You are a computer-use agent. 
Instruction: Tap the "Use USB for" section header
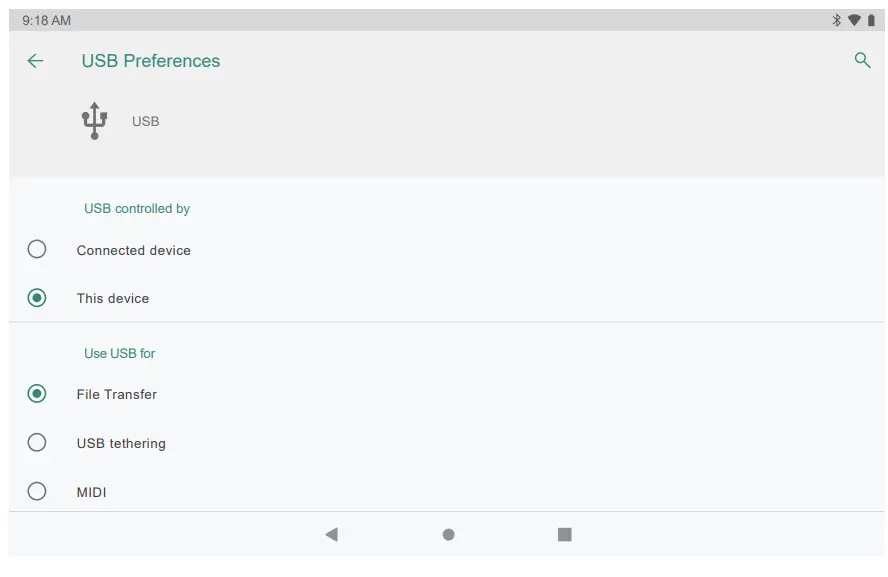tap(120, 354)
